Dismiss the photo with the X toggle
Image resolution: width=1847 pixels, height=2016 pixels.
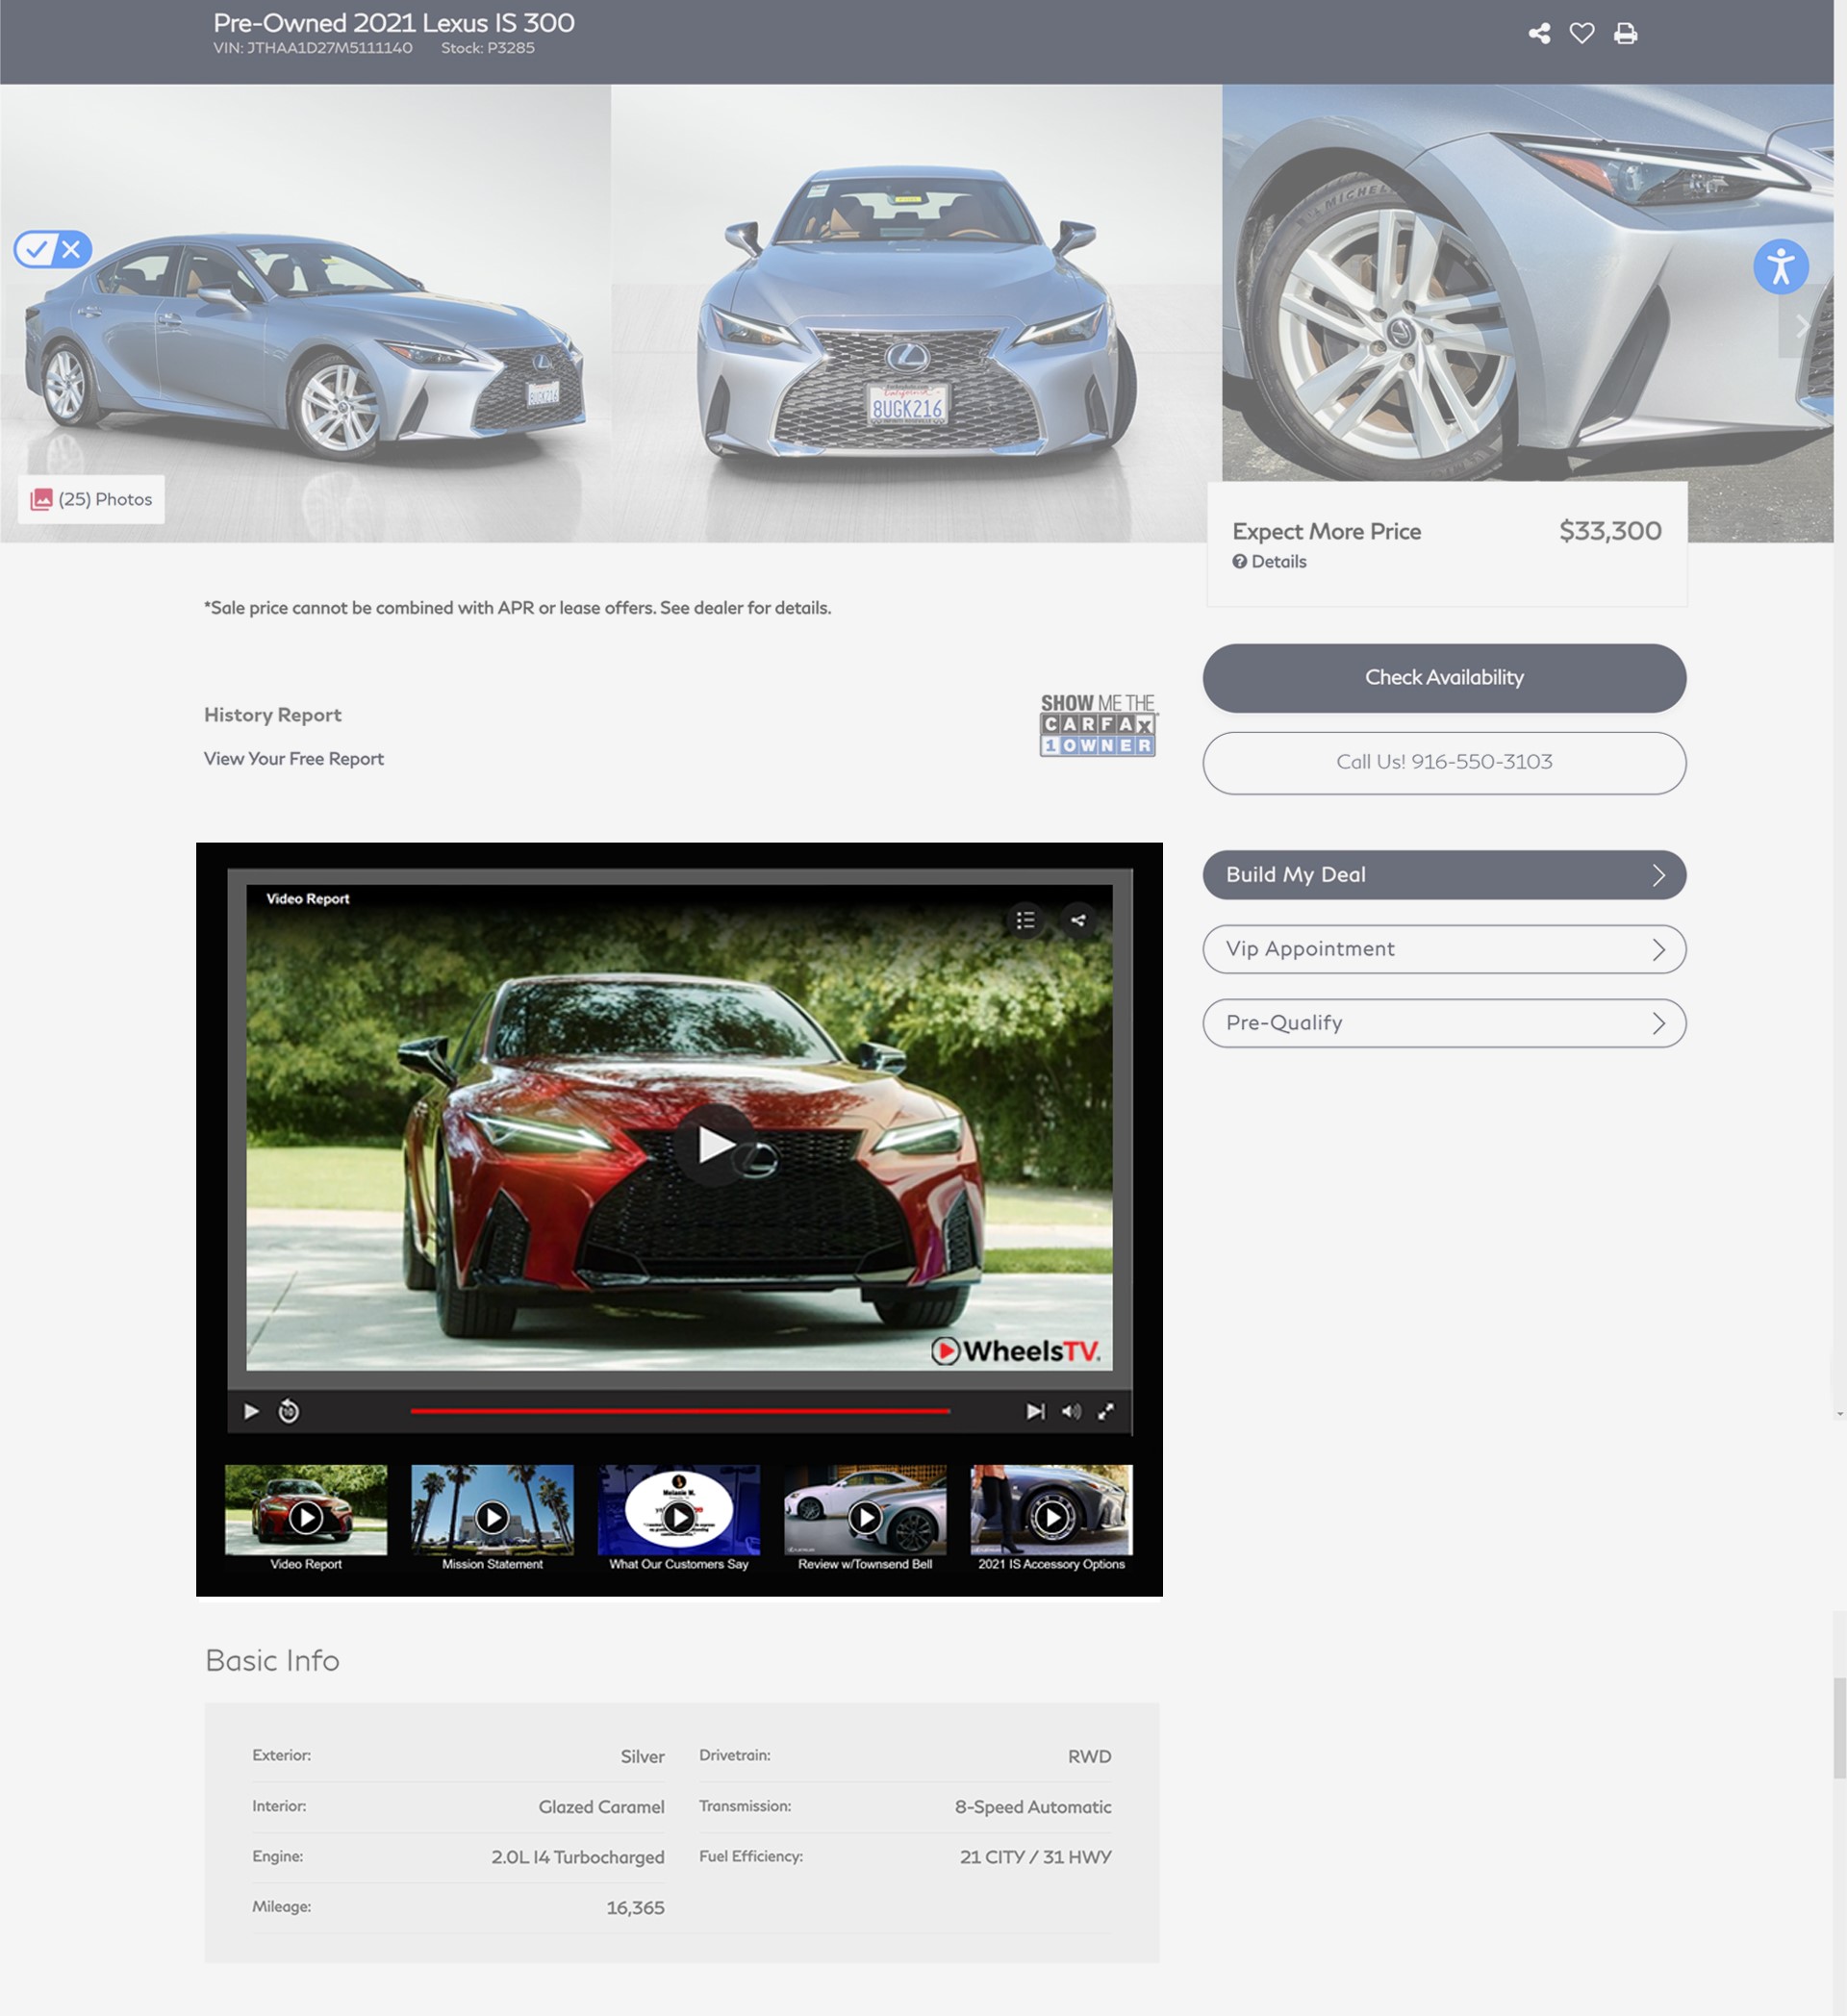click(70, 248)
